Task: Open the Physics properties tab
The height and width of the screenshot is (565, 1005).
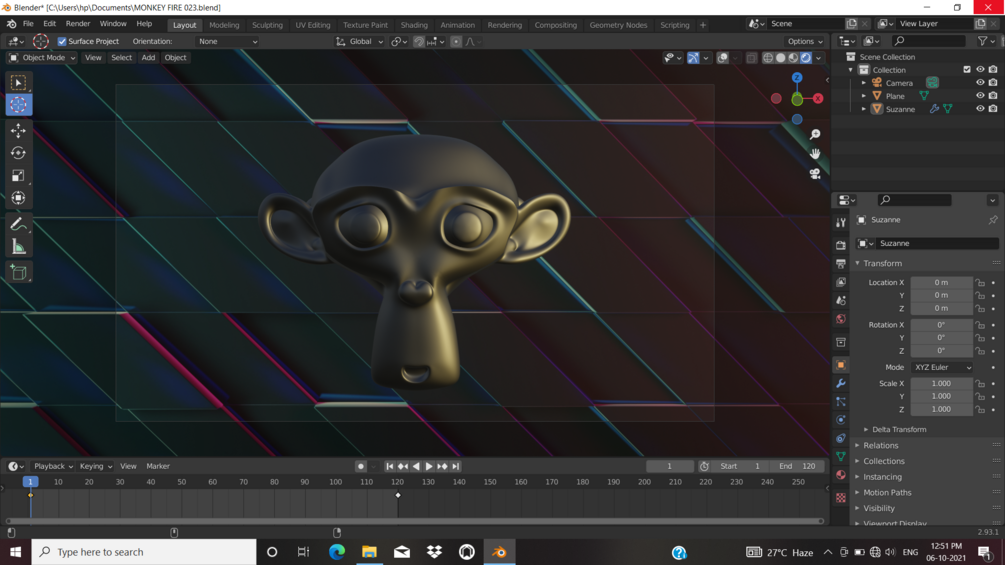Action: coord(841,420)
